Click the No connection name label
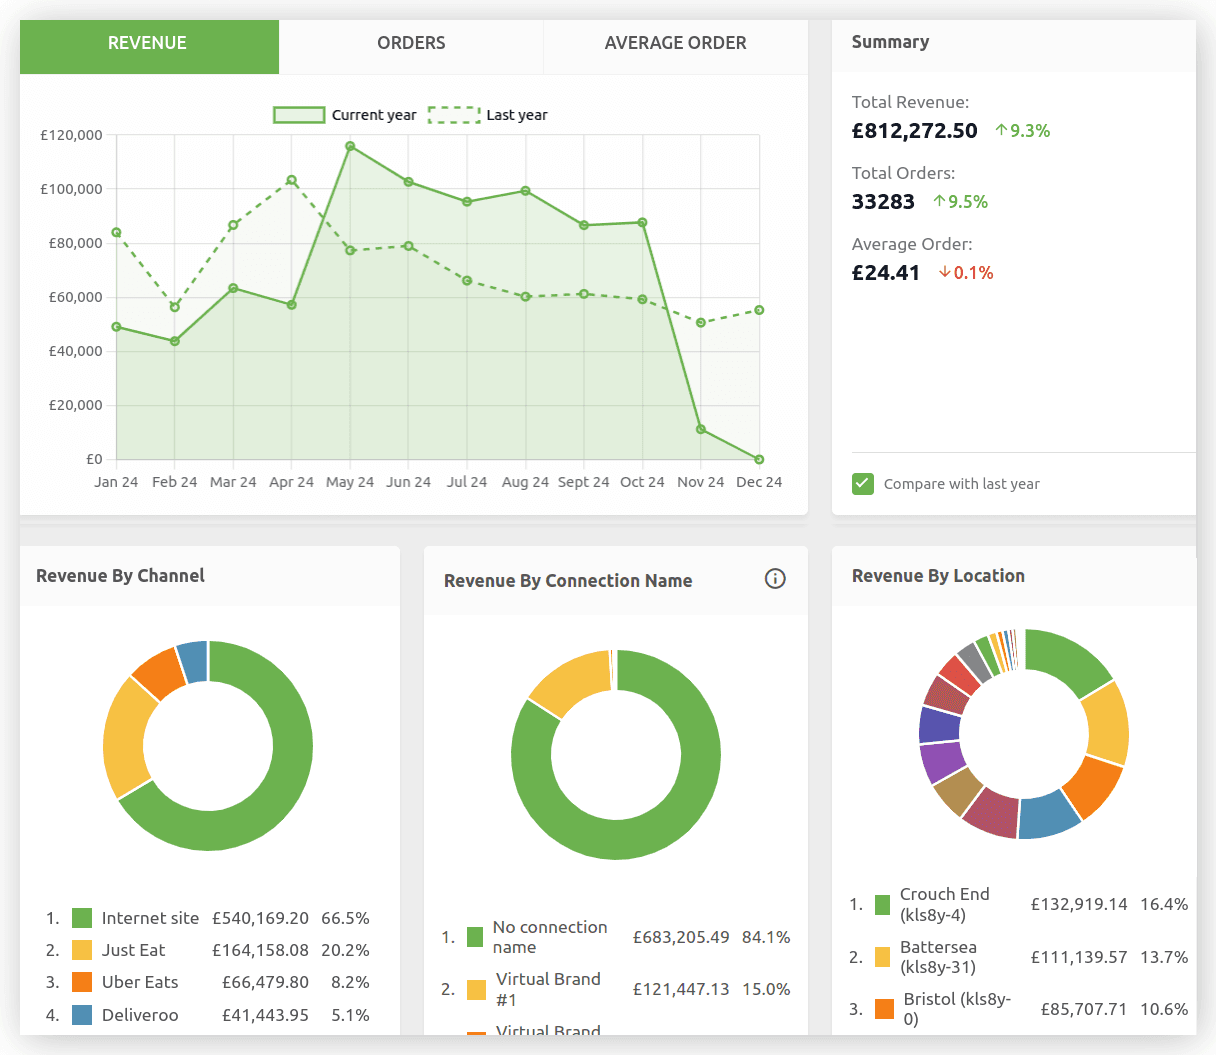 click(x=550, y=937)
